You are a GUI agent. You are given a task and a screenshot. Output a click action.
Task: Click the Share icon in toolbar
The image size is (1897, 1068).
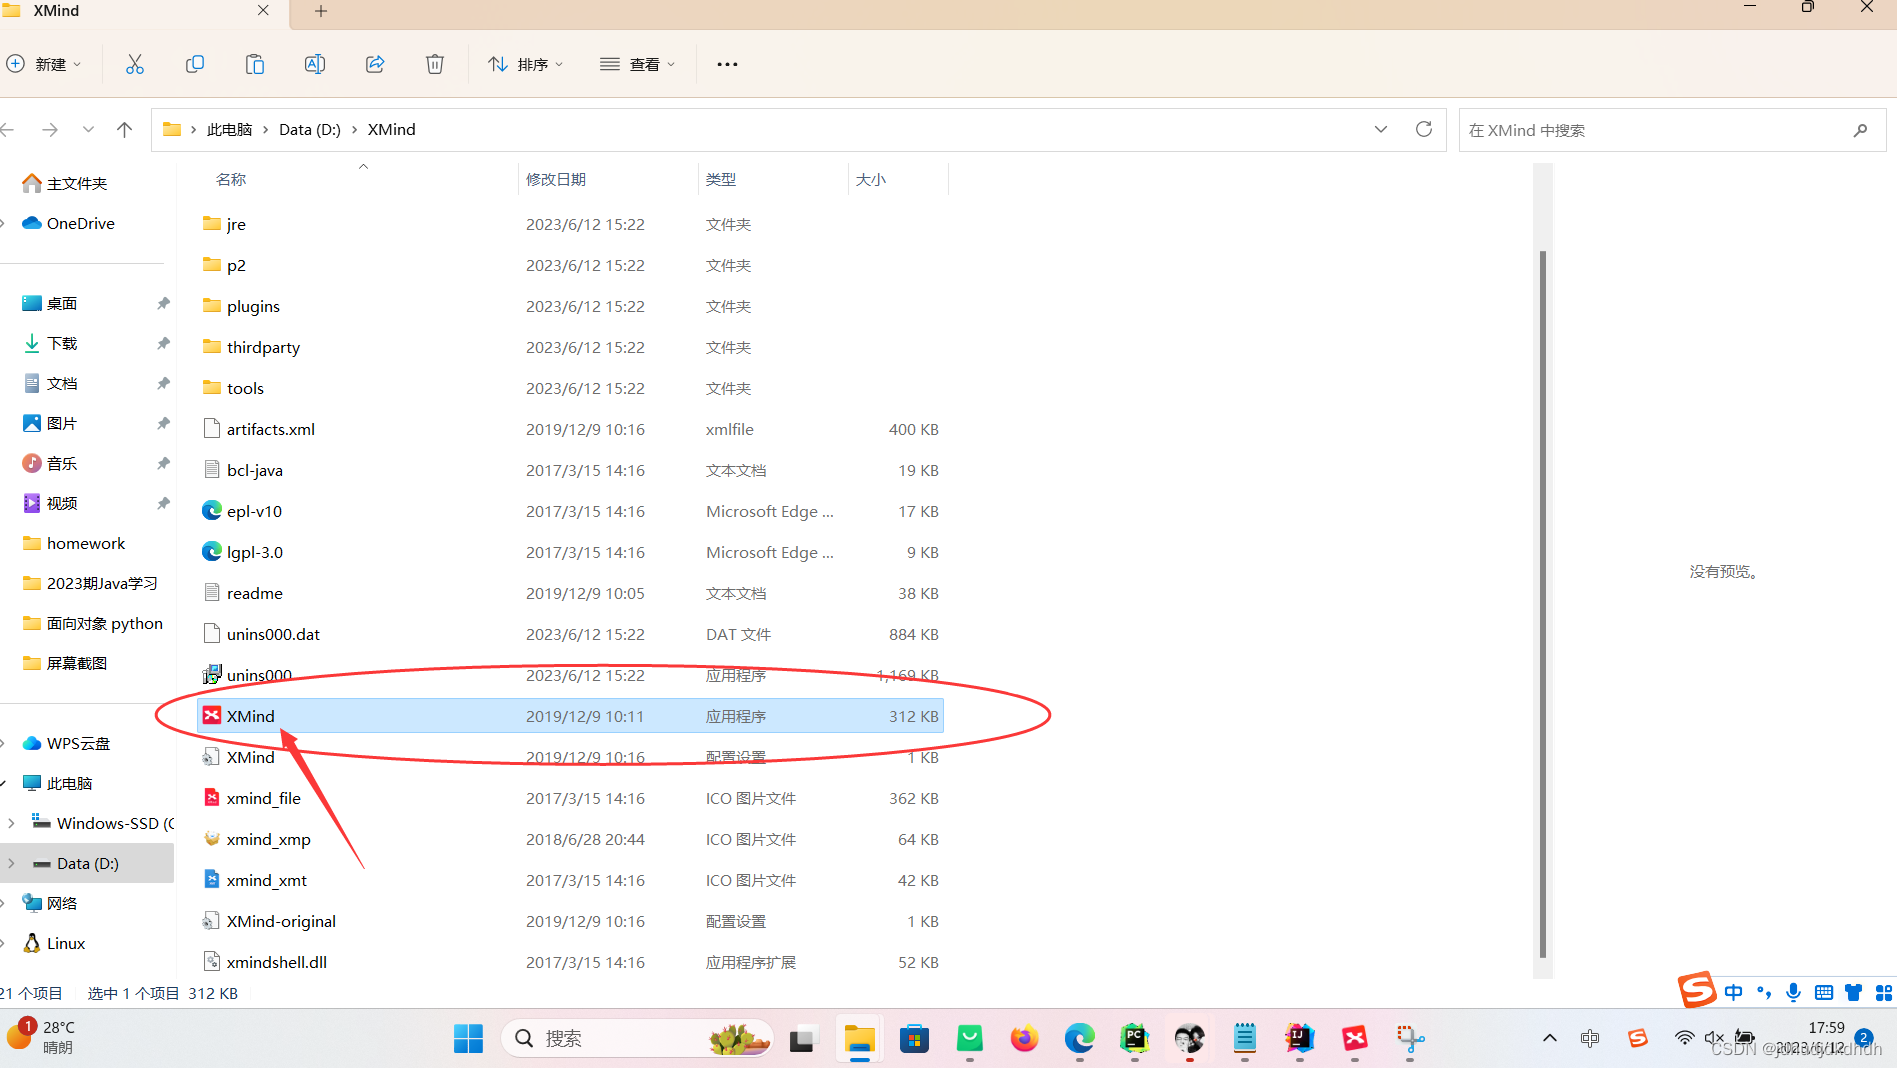tap(375, 64)
